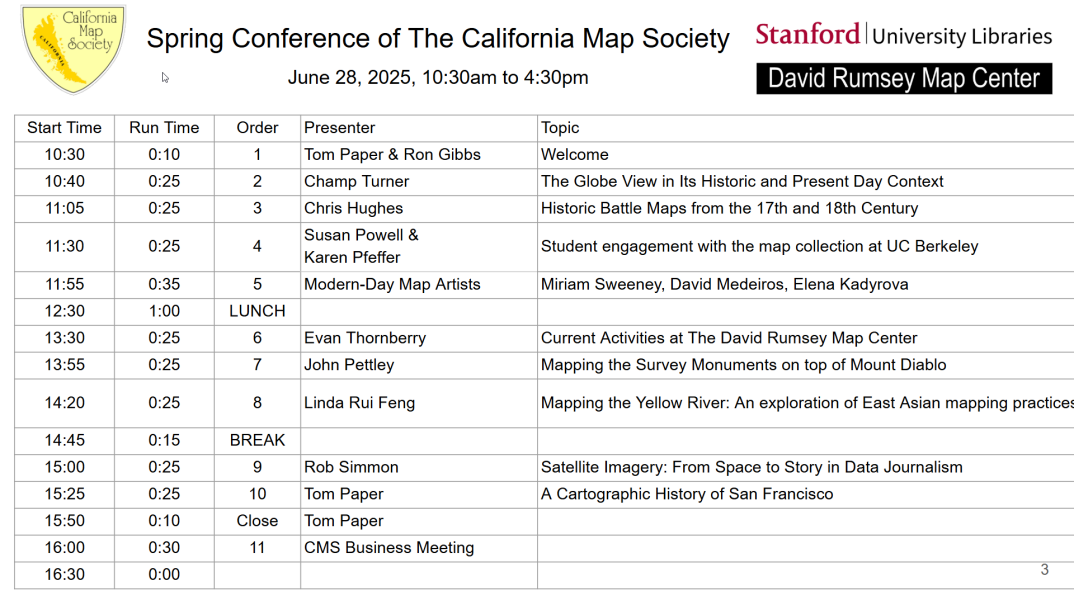Click the Presenter column header cell
Image resolution: width=1074 pixels, height=600 pixels.
[419, 128]
